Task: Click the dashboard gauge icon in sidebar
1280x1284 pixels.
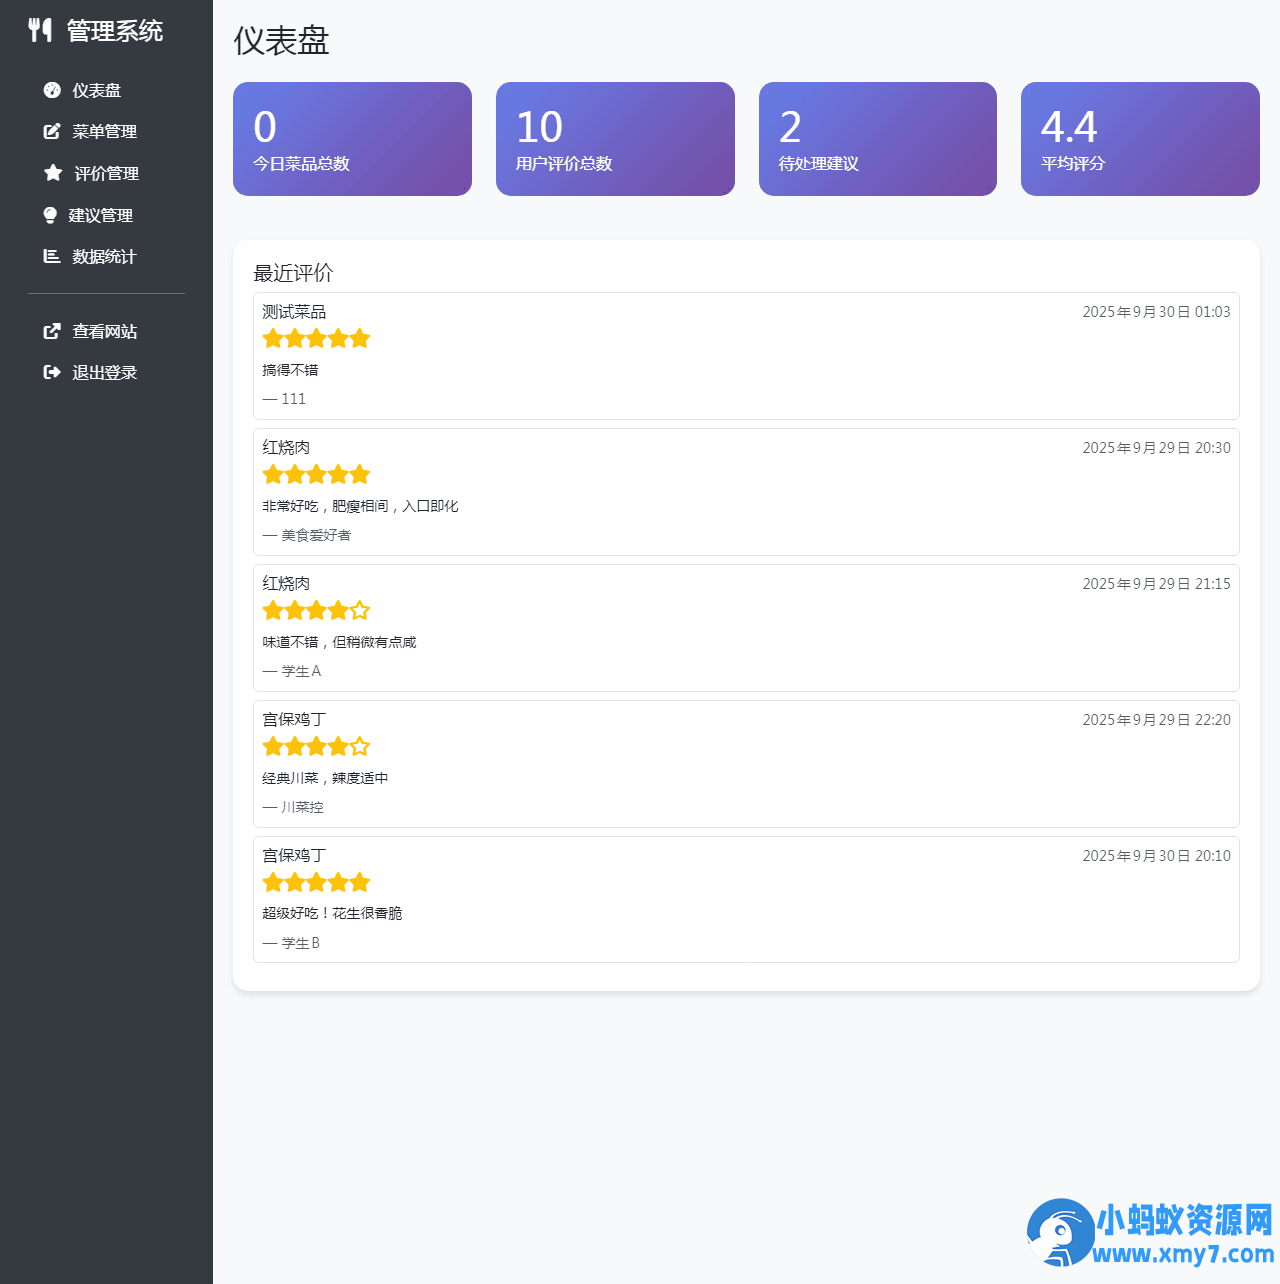Action: pos(52,90)
